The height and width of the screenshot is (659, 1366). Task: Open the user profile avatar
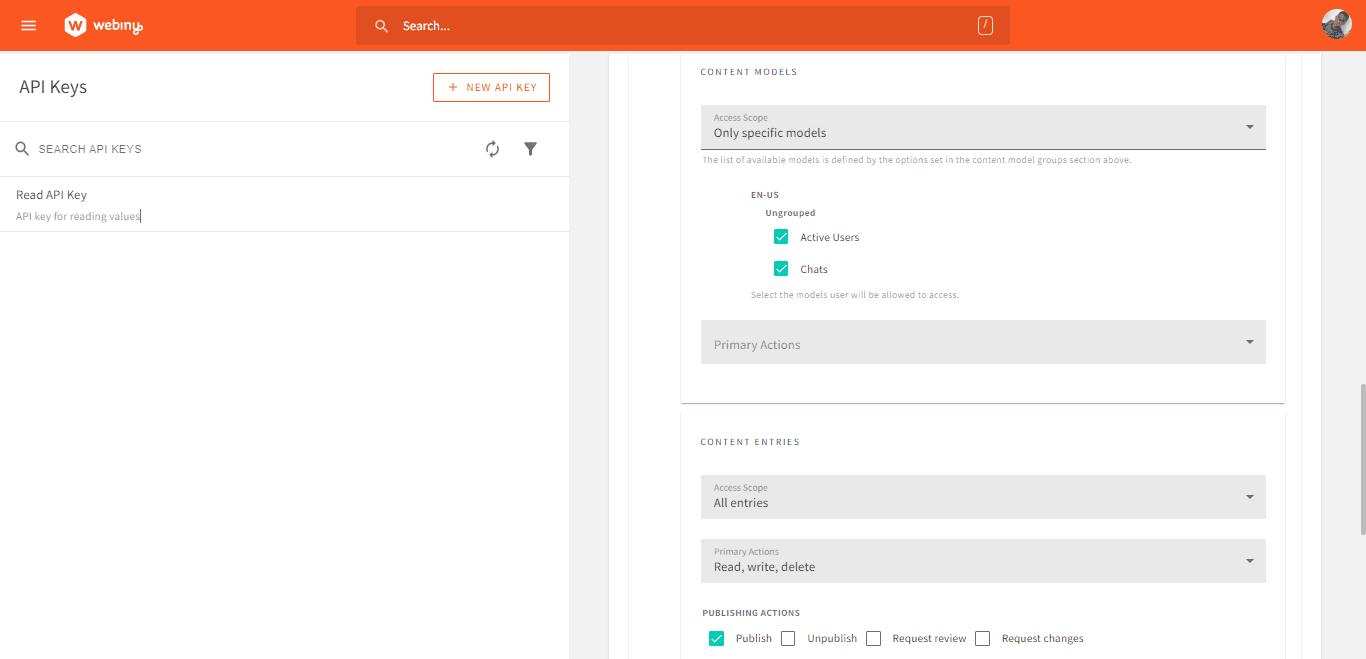(1336, 23)
